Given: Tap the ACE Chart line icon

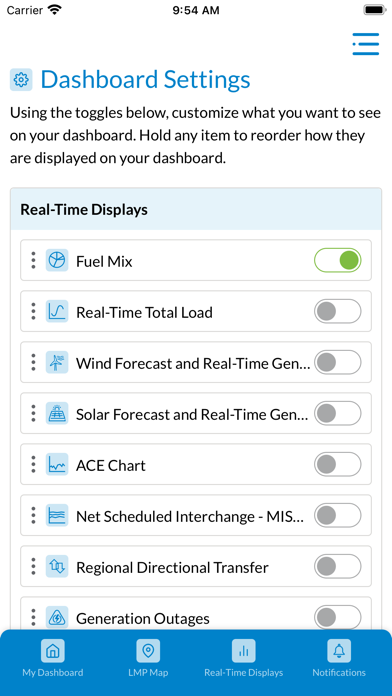Looking at the screenshot, I should (x=57, y=465).
